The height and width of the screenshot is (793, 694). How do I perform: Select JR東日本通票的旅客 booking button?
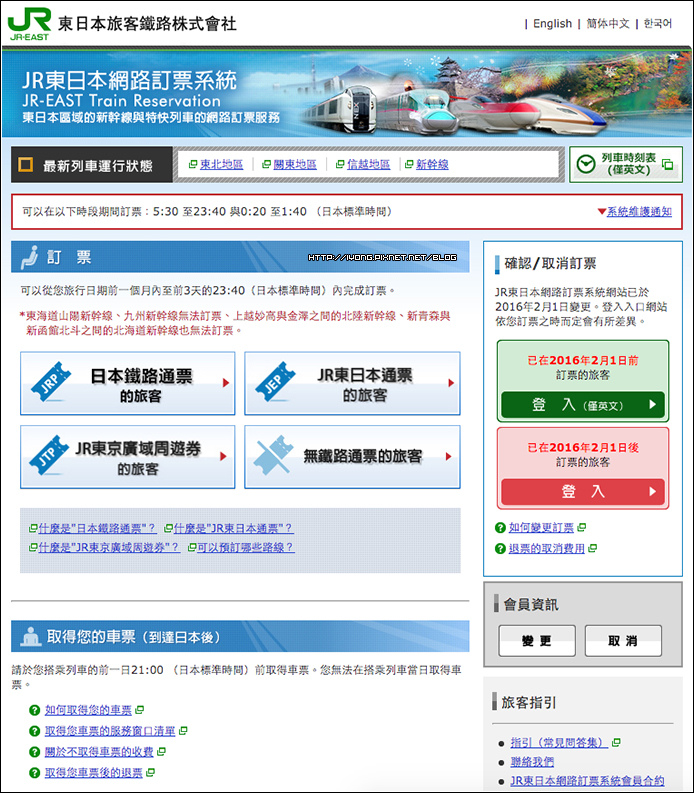pos(352,383)
